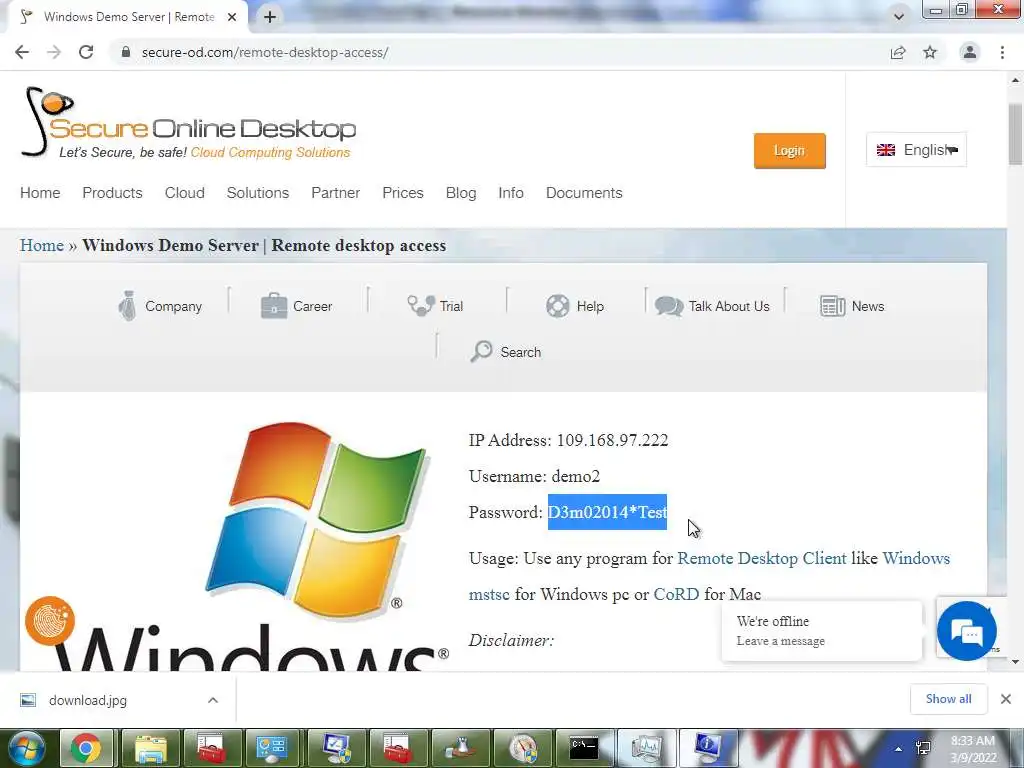Go back with the browser back arrow

click(22, 52)
